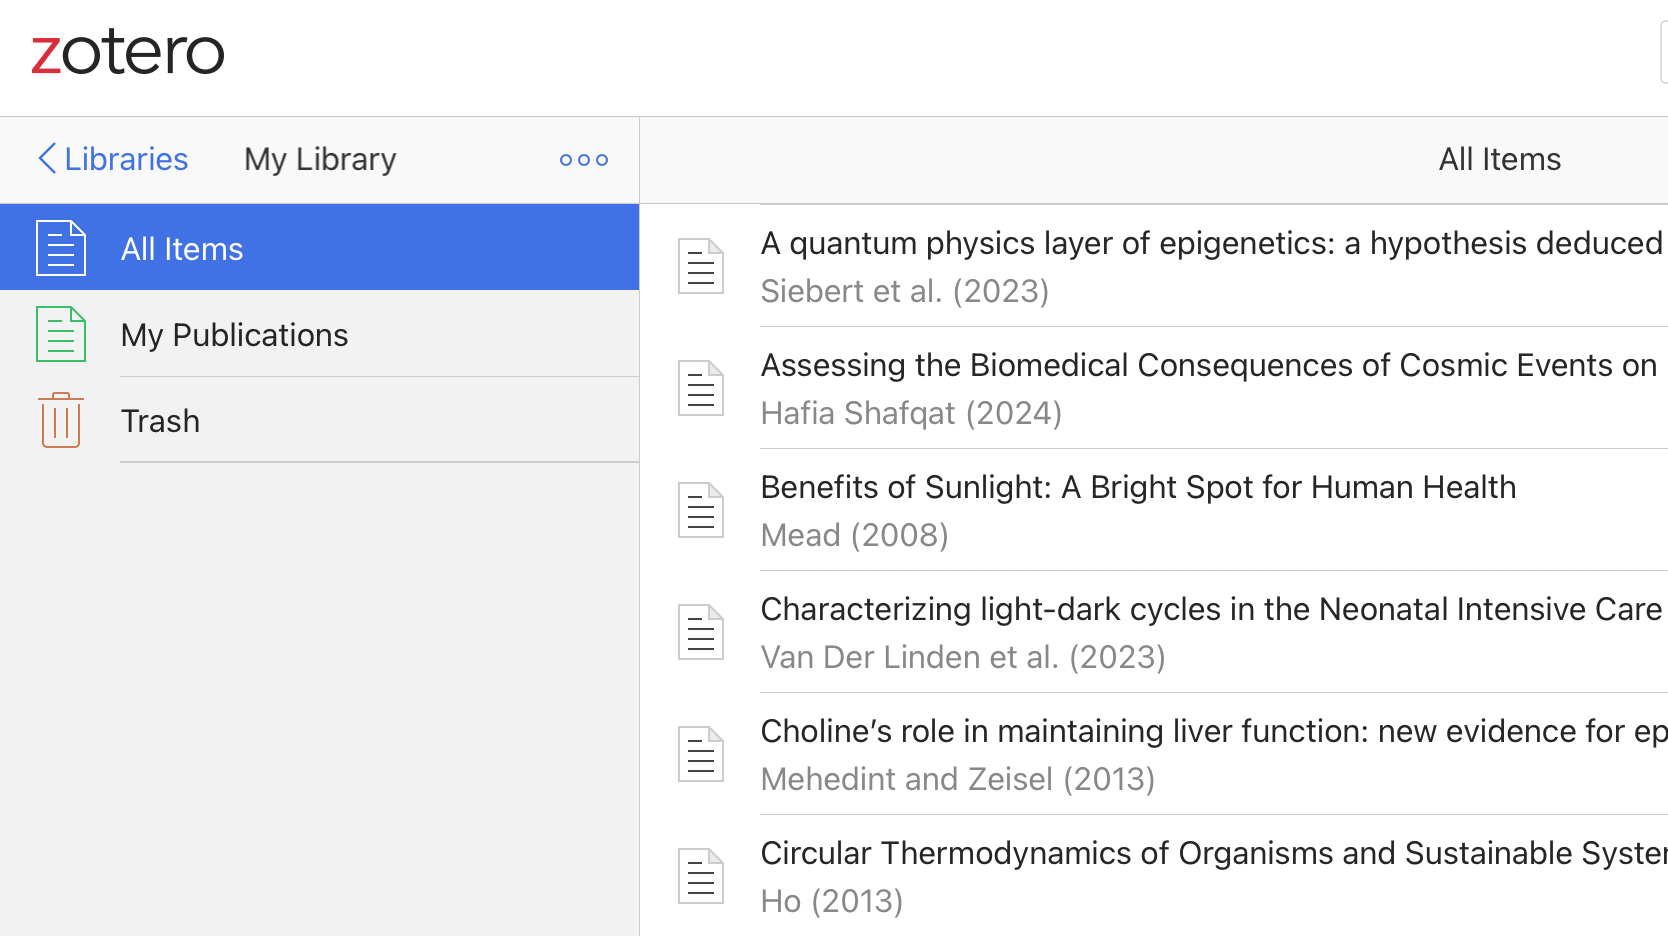
Task: Select Benefits of Sunlight article title
Action: (1138, 487)
